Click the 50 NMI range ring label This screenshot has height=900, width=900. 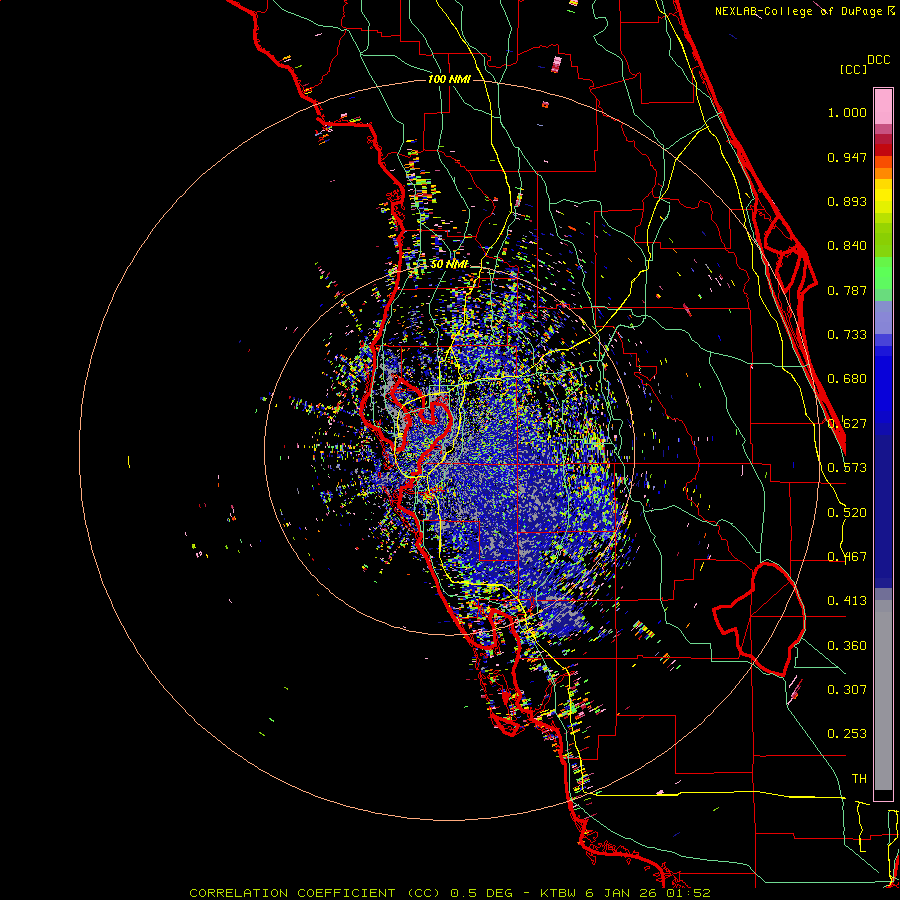(449, 264)
